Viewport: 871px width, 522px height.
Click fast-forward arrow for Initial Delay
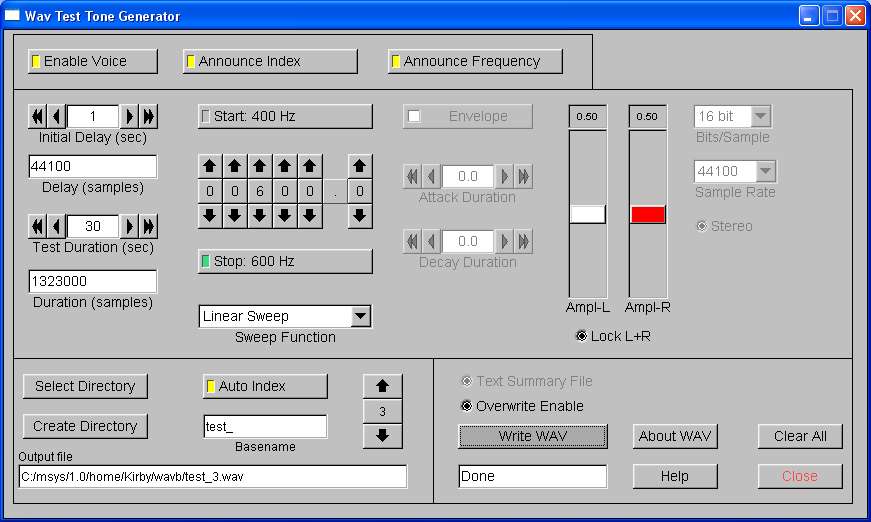[148, 116]
